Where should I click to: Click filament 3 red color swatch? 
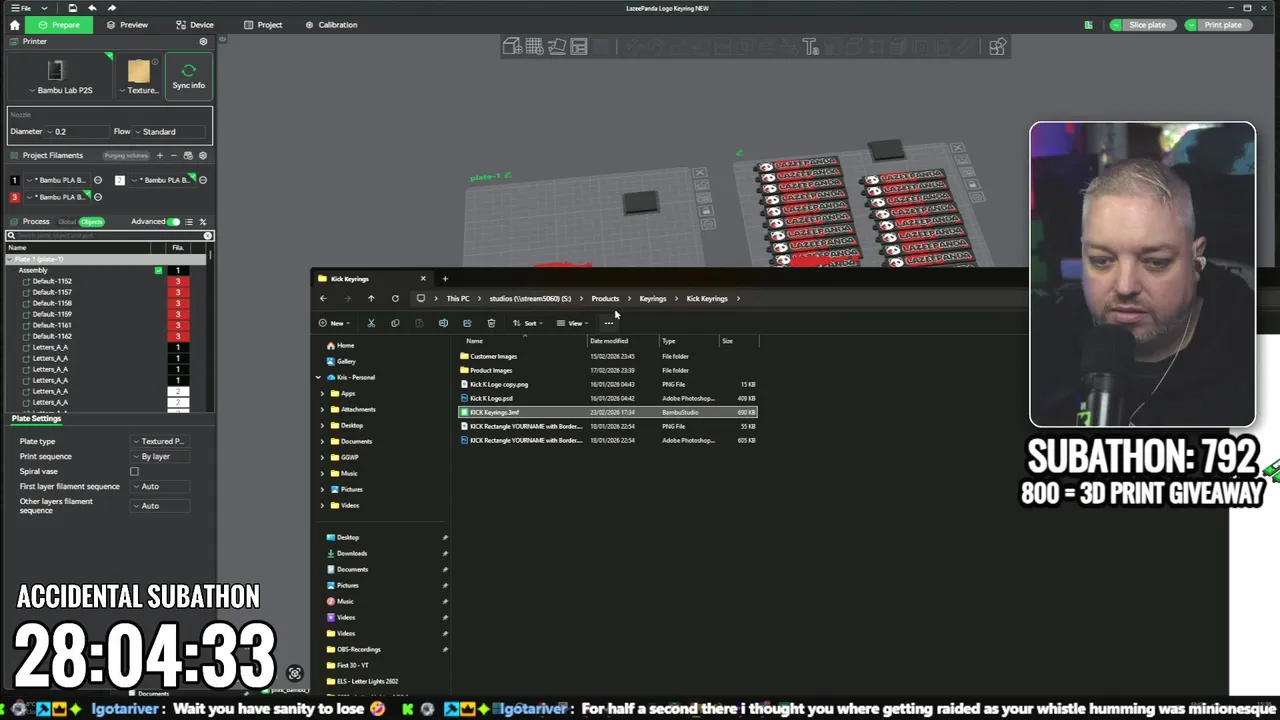tap(14, 197)
